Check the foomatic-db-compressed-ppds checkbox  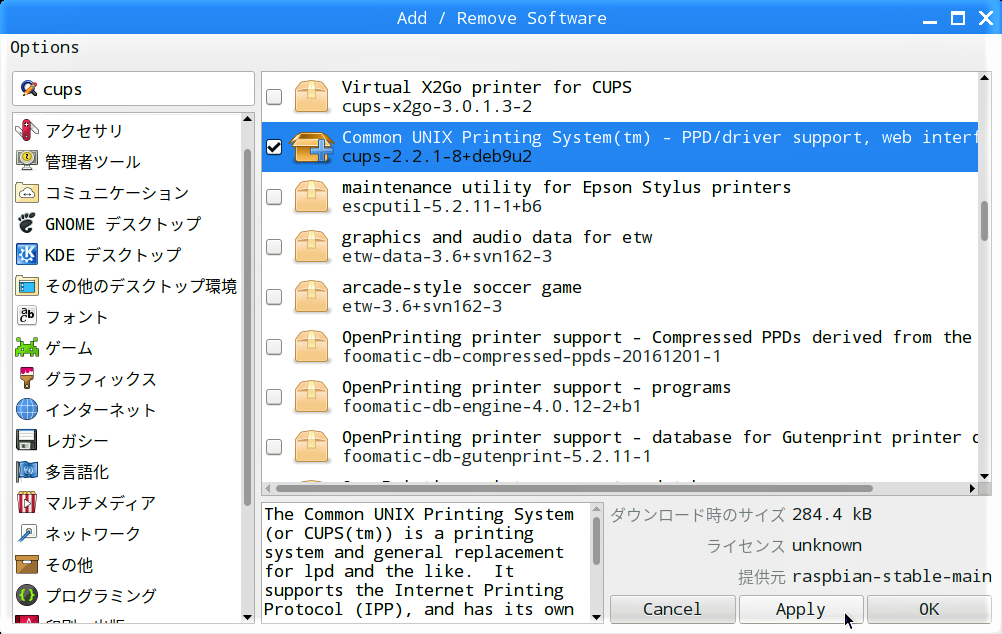pos(274,346)
